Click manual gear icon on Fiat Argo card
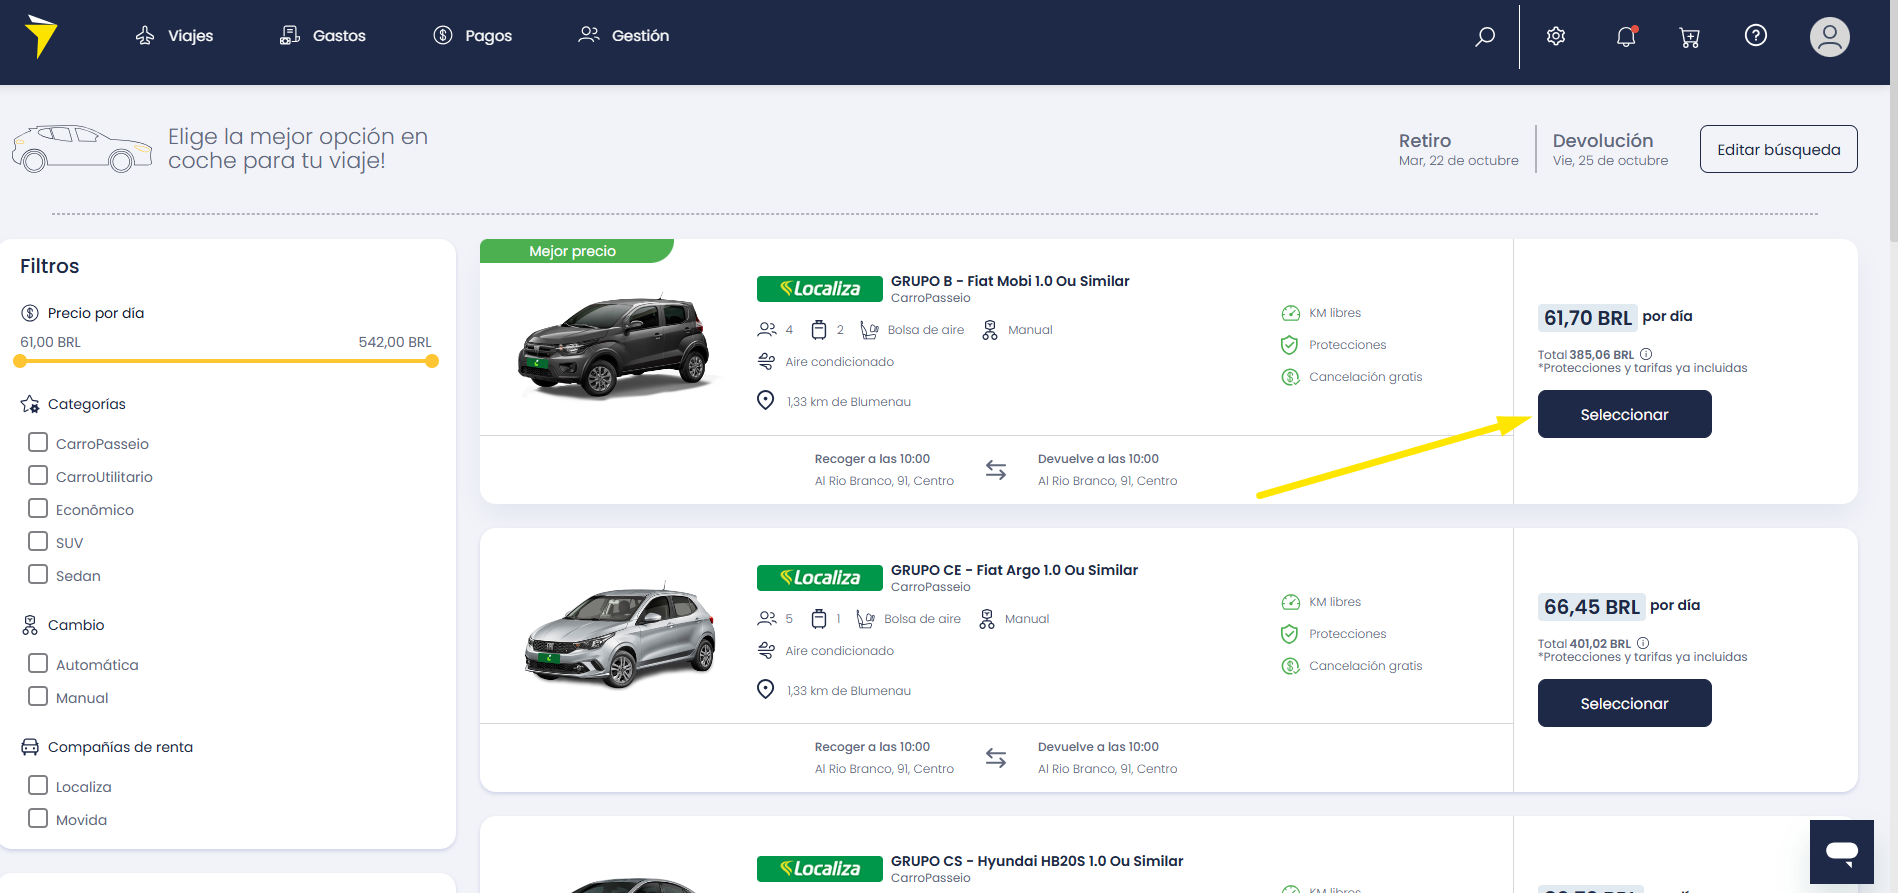This screenshot has width=1898, height=893. click(x=987, y=619)
